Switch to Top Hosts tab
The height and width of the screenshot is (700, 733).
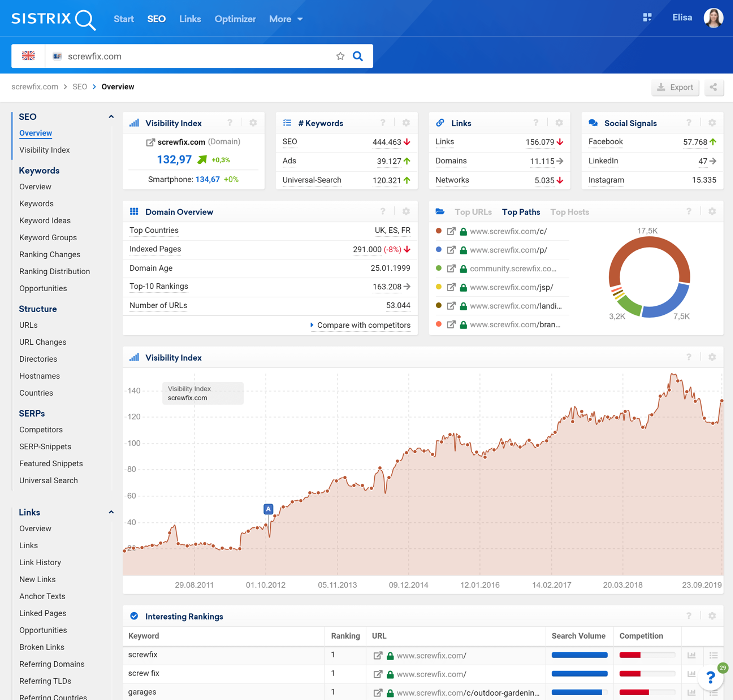(x=569, y=212)
